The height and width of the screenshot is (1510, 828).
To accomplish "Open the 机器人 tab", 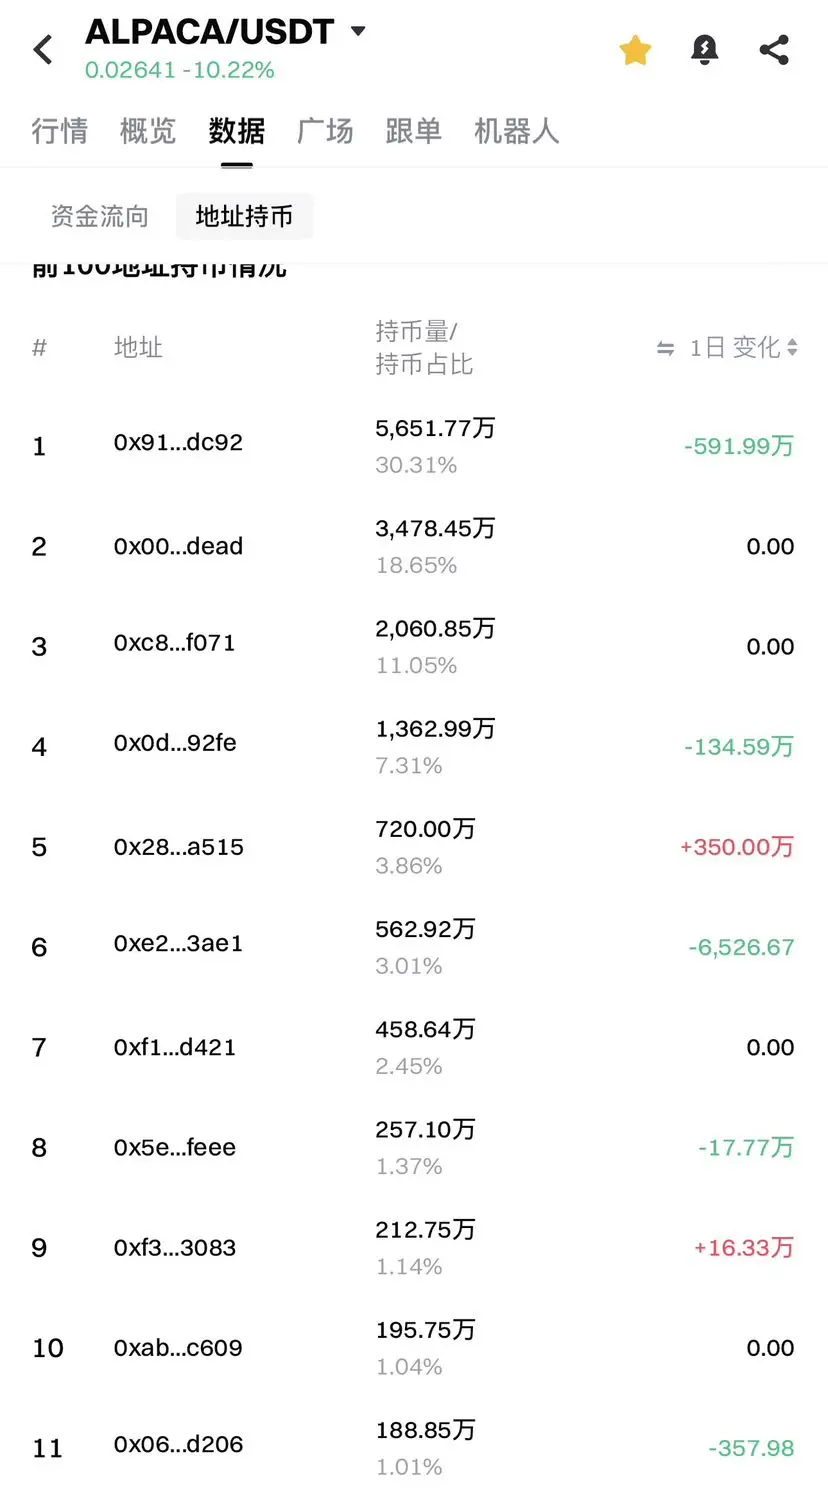I will tap(516, 131).
